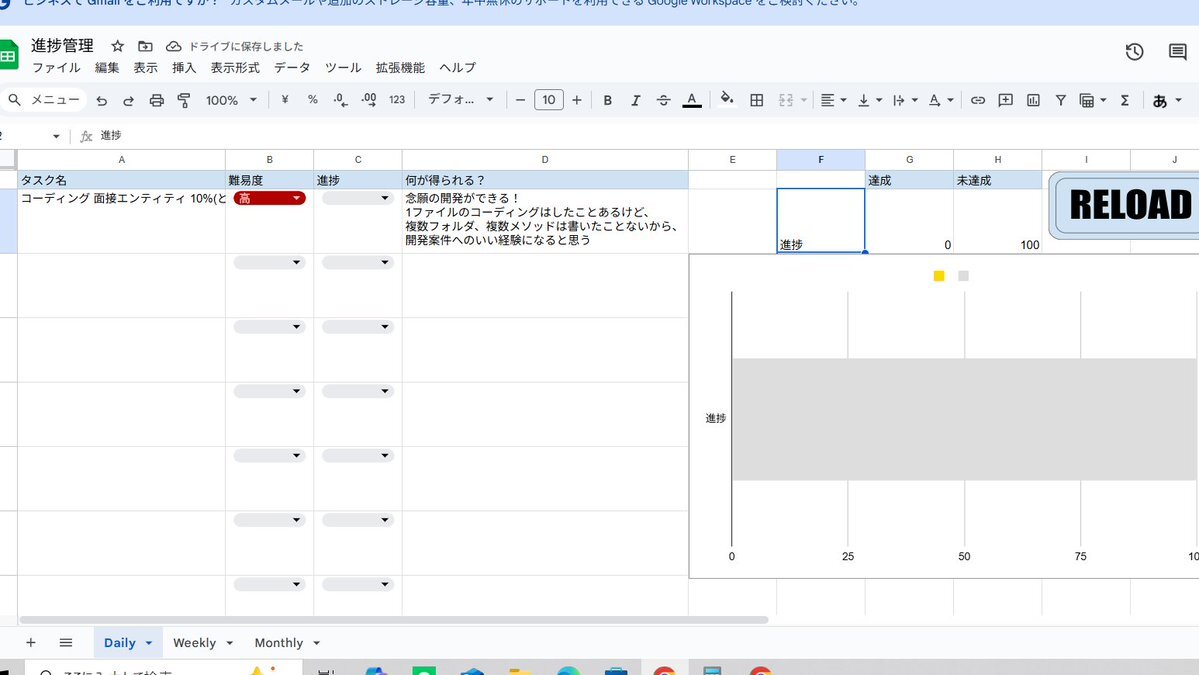Toggle bold formatting
Viewport: 1199px width, 675px height.
[x=607, y=100]
